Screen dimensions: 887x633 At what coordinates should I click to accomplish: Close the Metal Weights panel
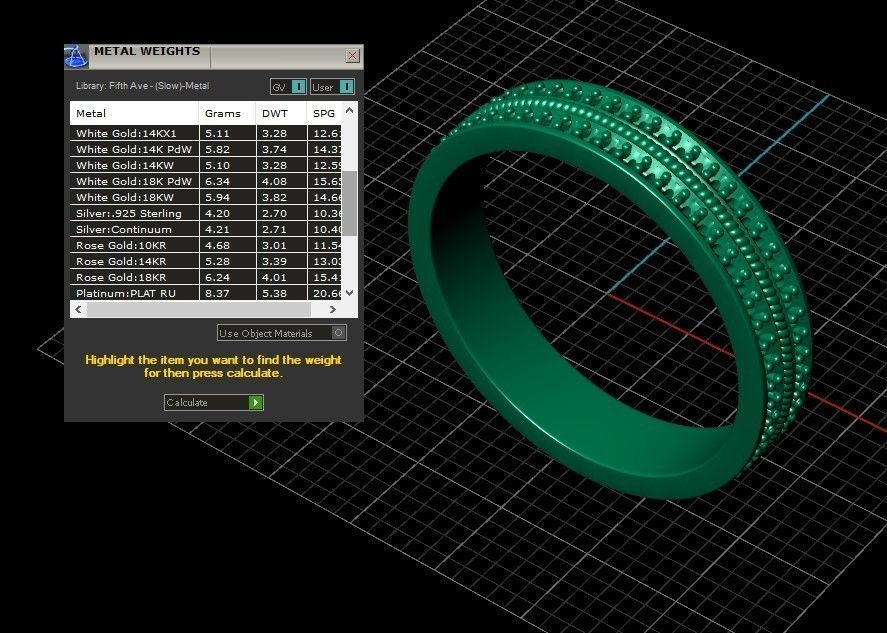coord(352,55)
